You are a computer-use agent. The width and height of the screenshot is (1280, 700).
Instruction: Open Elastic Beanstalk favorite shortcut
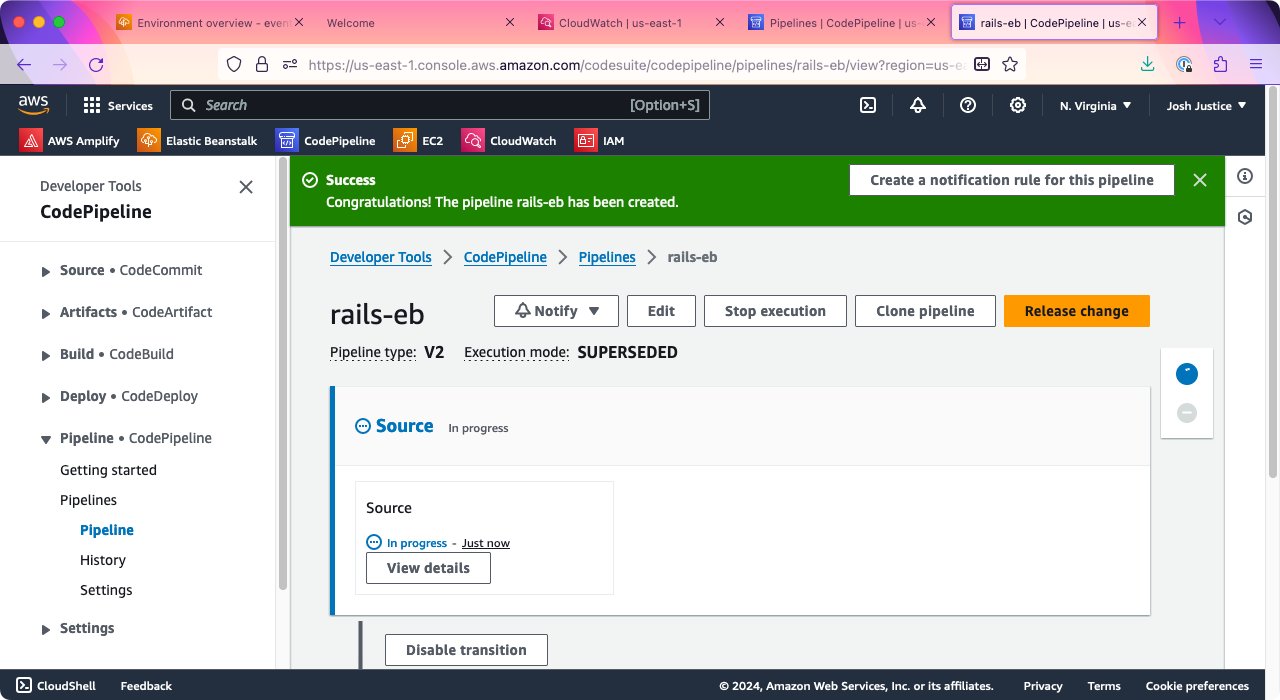point(198,140)
